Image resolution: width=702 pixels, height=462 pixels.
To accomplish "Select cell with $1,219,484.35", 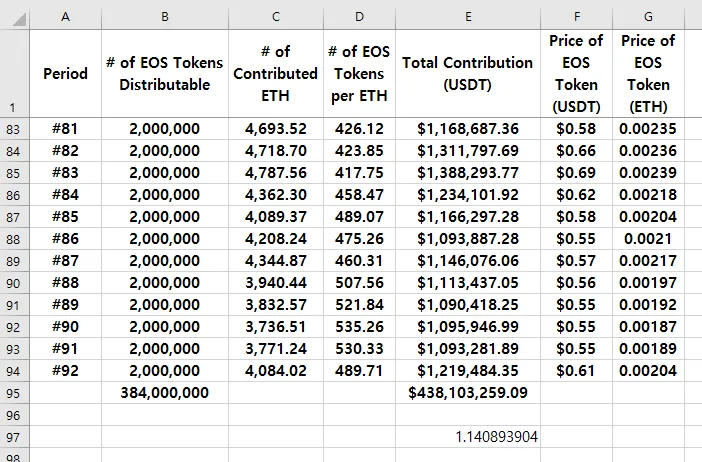I will [468, 371].
